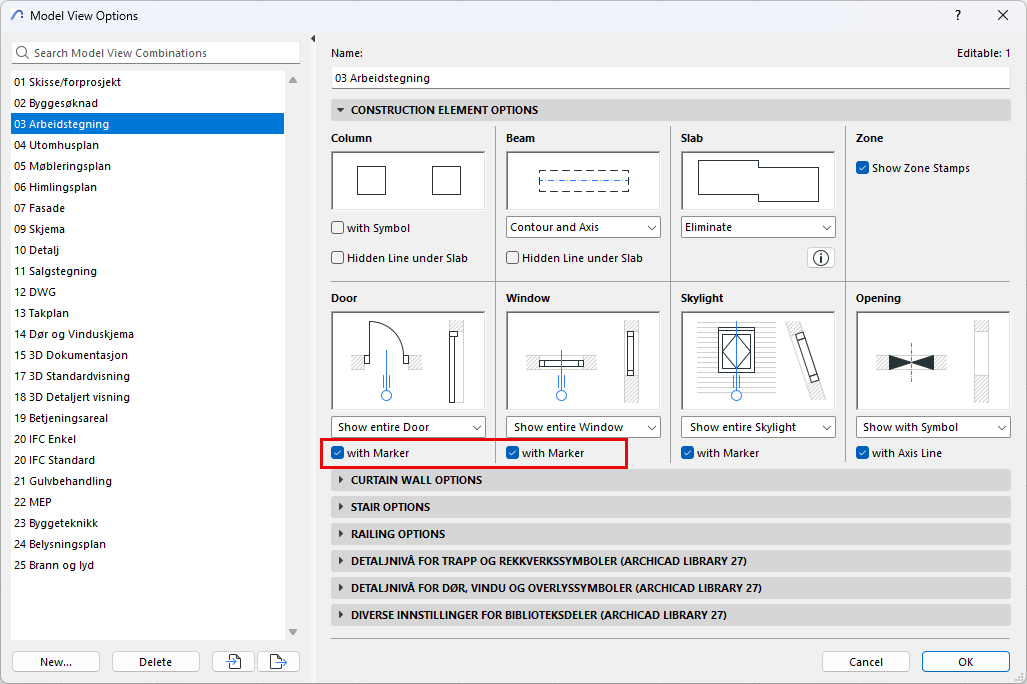Click the Skylight symbol preview image
Screen dimensions: 1027x684
[758, 359]
